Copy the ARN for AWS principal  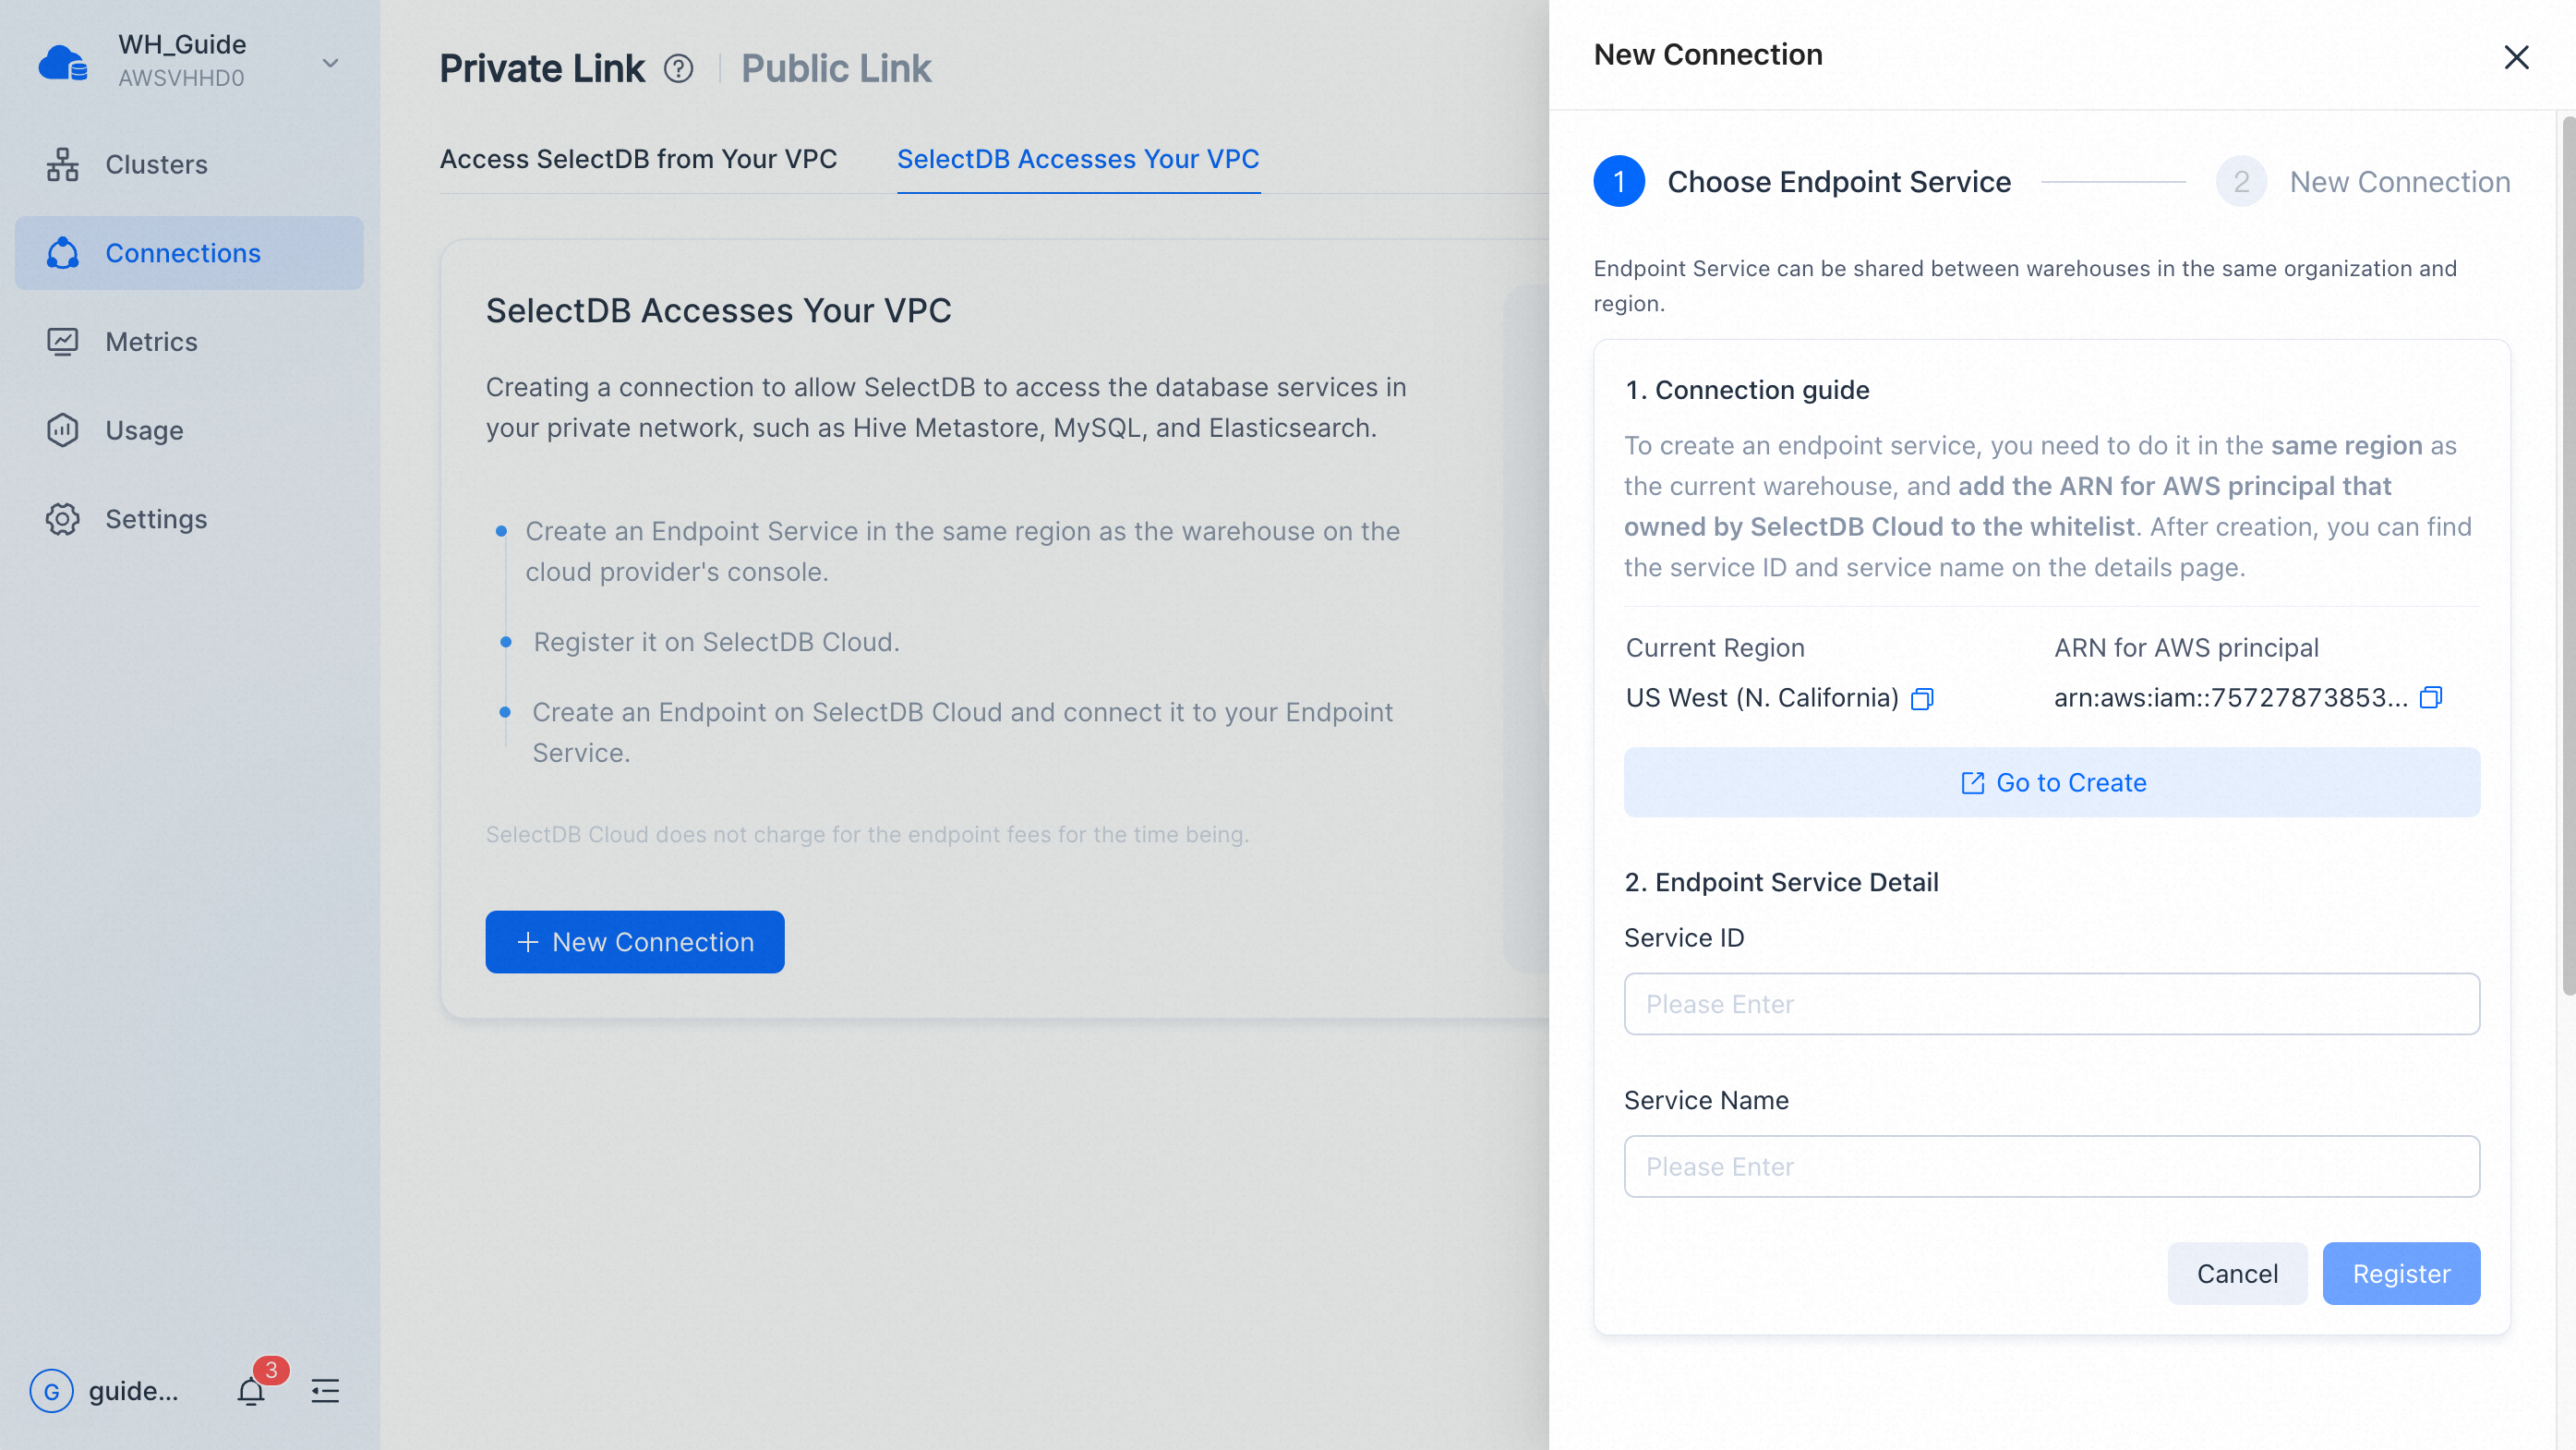tap(2430, 697)
